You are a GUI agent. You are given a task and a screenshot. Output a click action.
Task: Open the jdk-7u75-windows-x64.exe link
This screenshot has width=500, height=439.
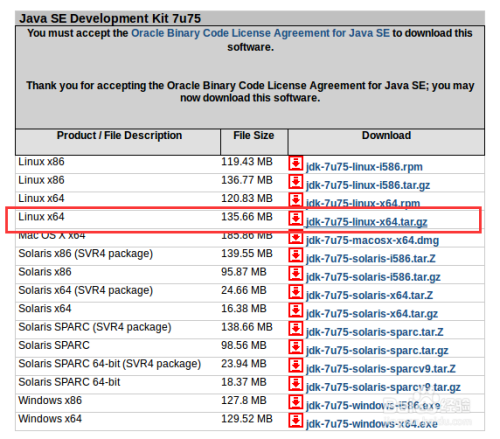372,423
